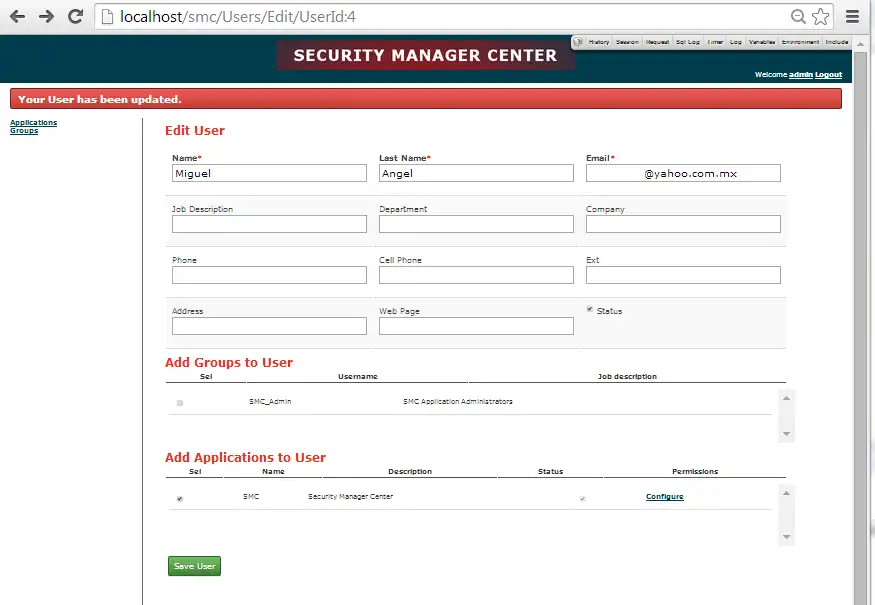Viewport: 875px width, 605px height.
Task: Open the Session debug panel
Action: (x=627, y=42)
